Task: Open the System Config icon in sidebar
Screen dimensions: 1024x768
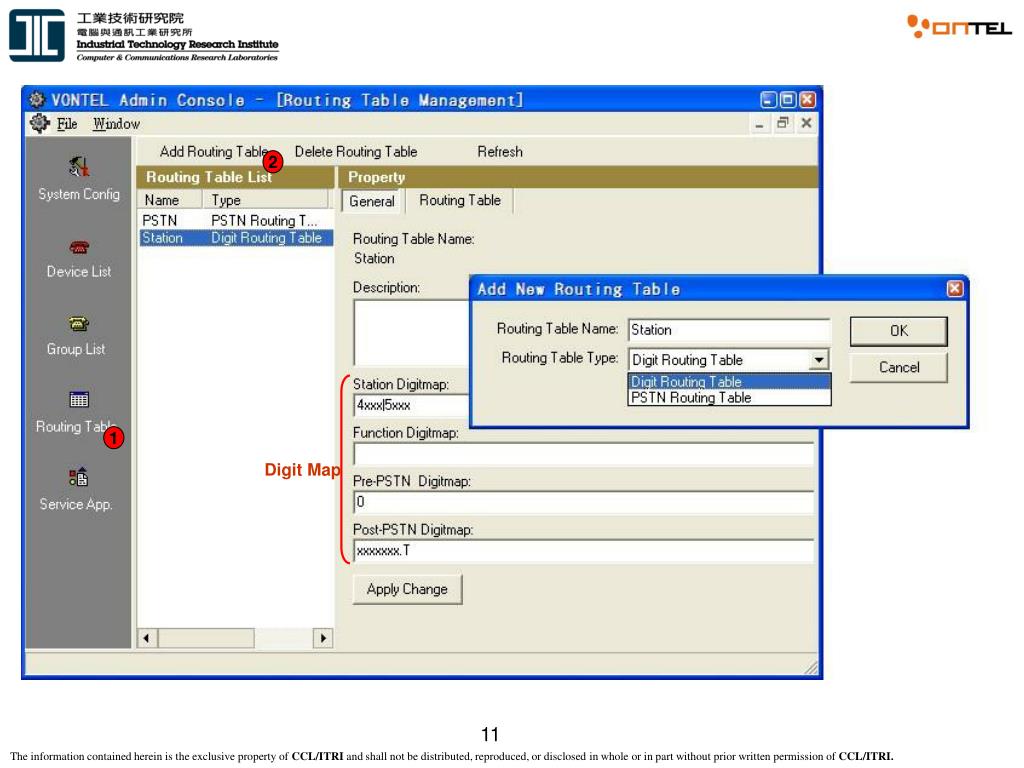Action: point(78,168)
